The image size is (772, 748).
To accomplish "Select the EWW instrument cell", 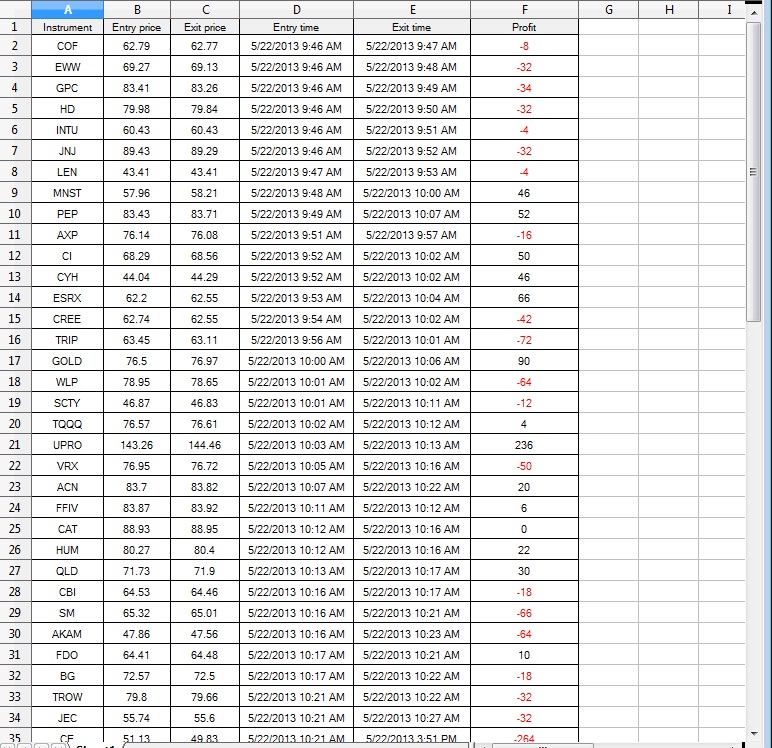I will coord(67,67).
